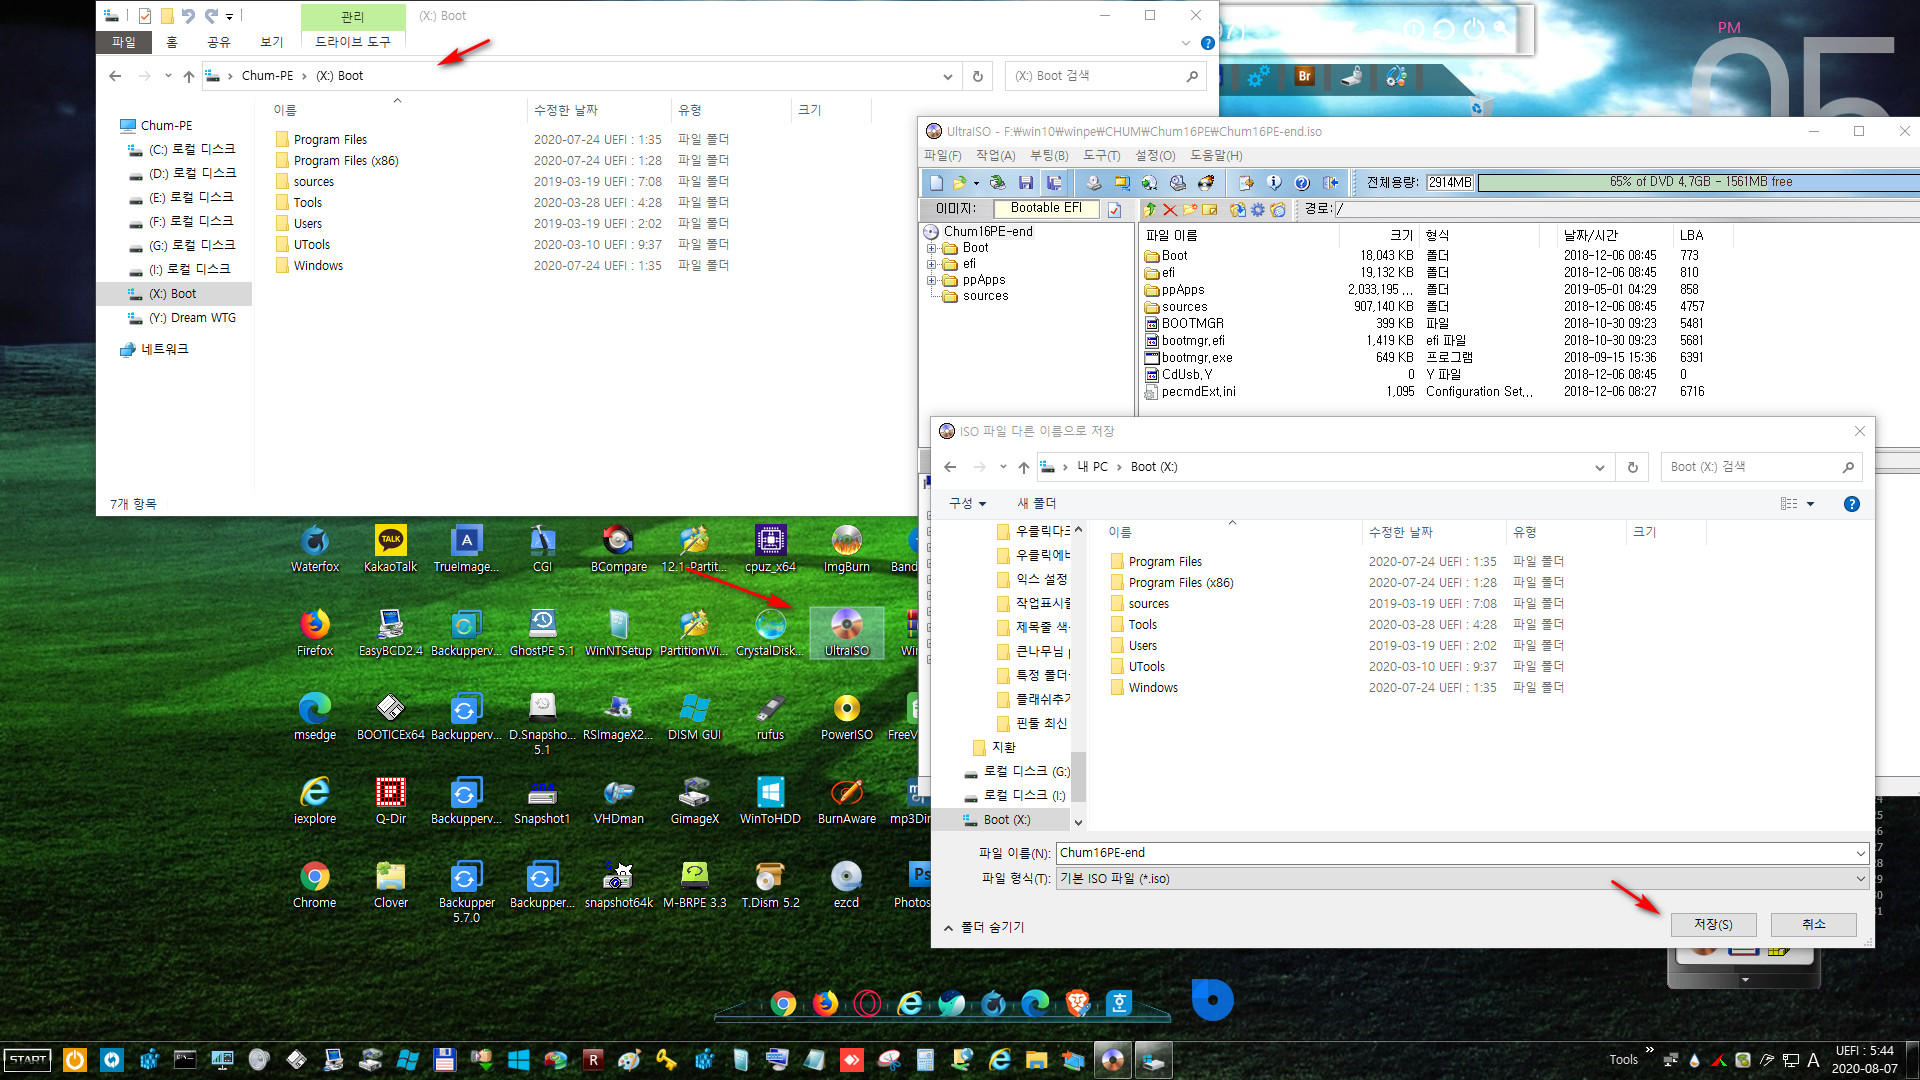Screen dimensions: 1920x1080
Task: Click the 65% of DVD capacity bar
Action: 1698,182
